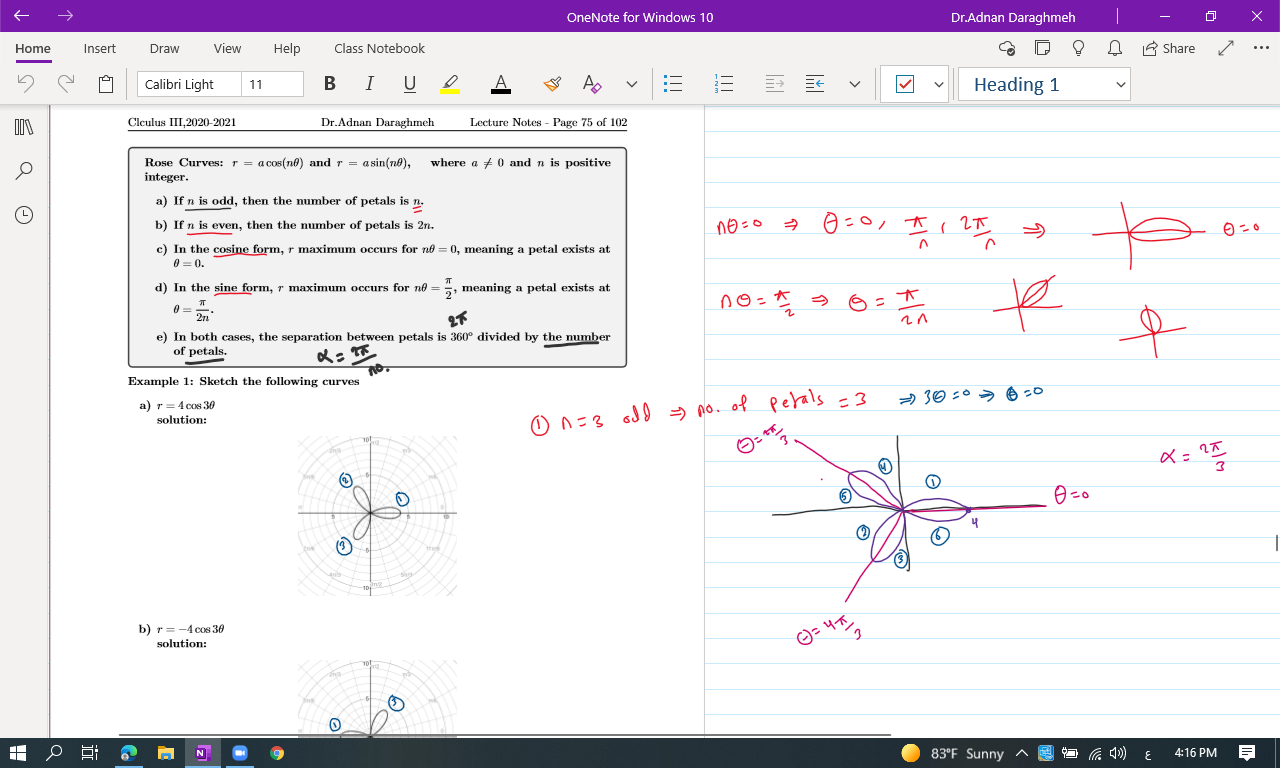
Task: Toggle the to-do tag checkbox
Action: point(904,85)
